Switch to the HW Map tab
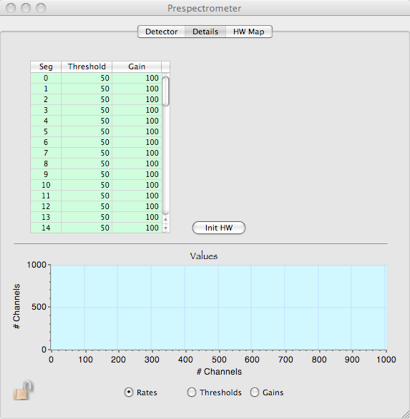Viewport: 410px width, 419px height. (x=249, y=32)
